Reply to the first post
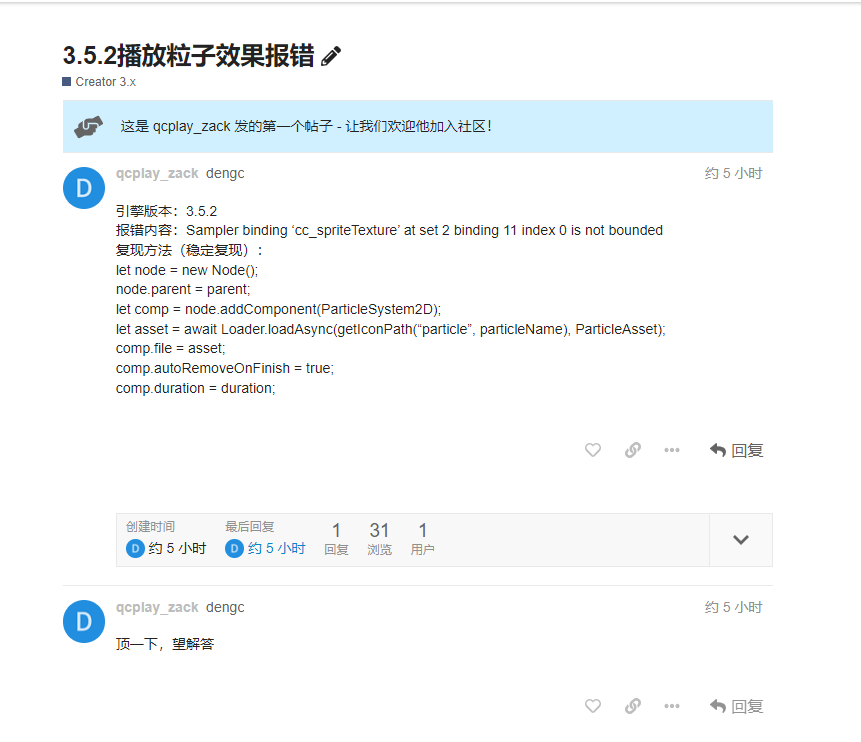The height and width of the screenshot is (742, 861). tap(736, 450)
